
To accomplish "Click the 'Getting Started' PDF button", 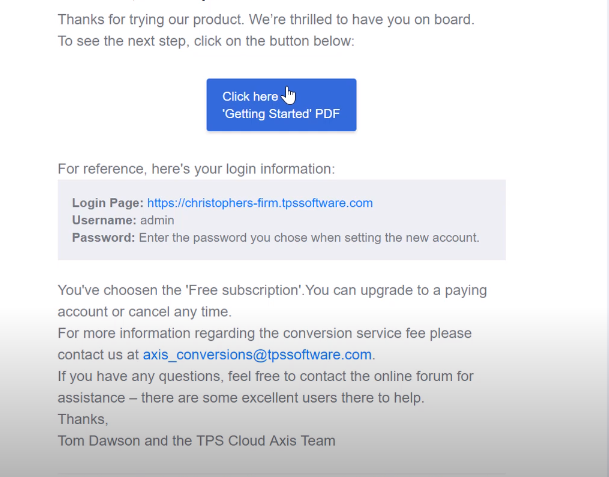I will point(281,105).
